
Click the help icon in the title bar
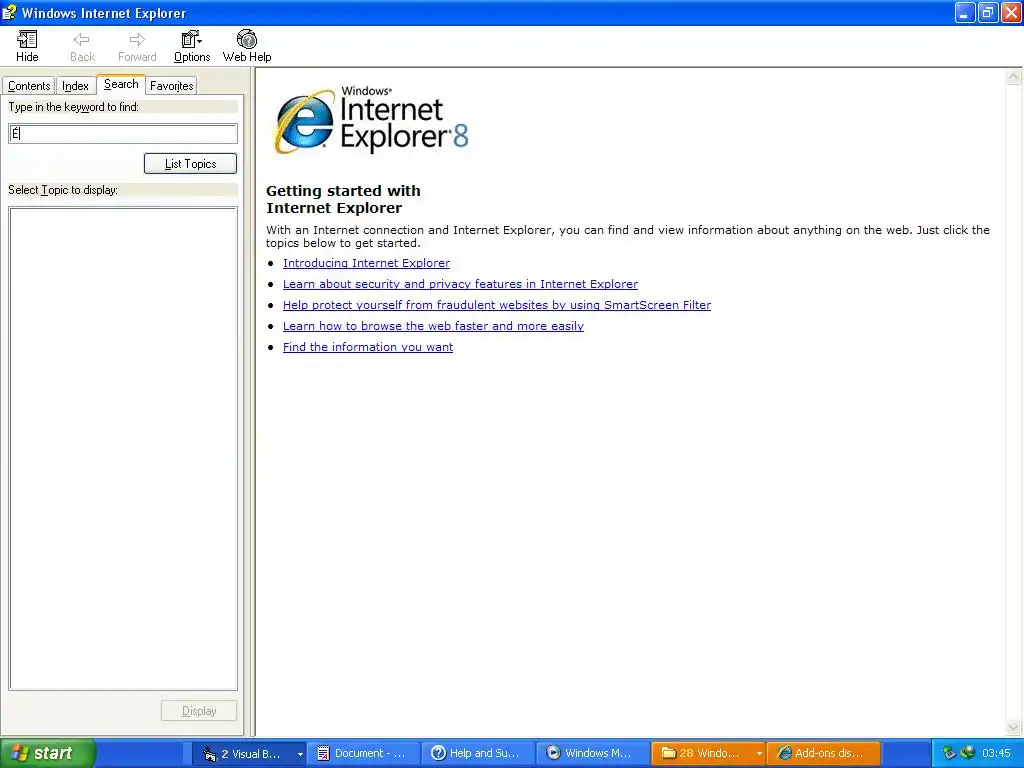[x=9, y=12]
